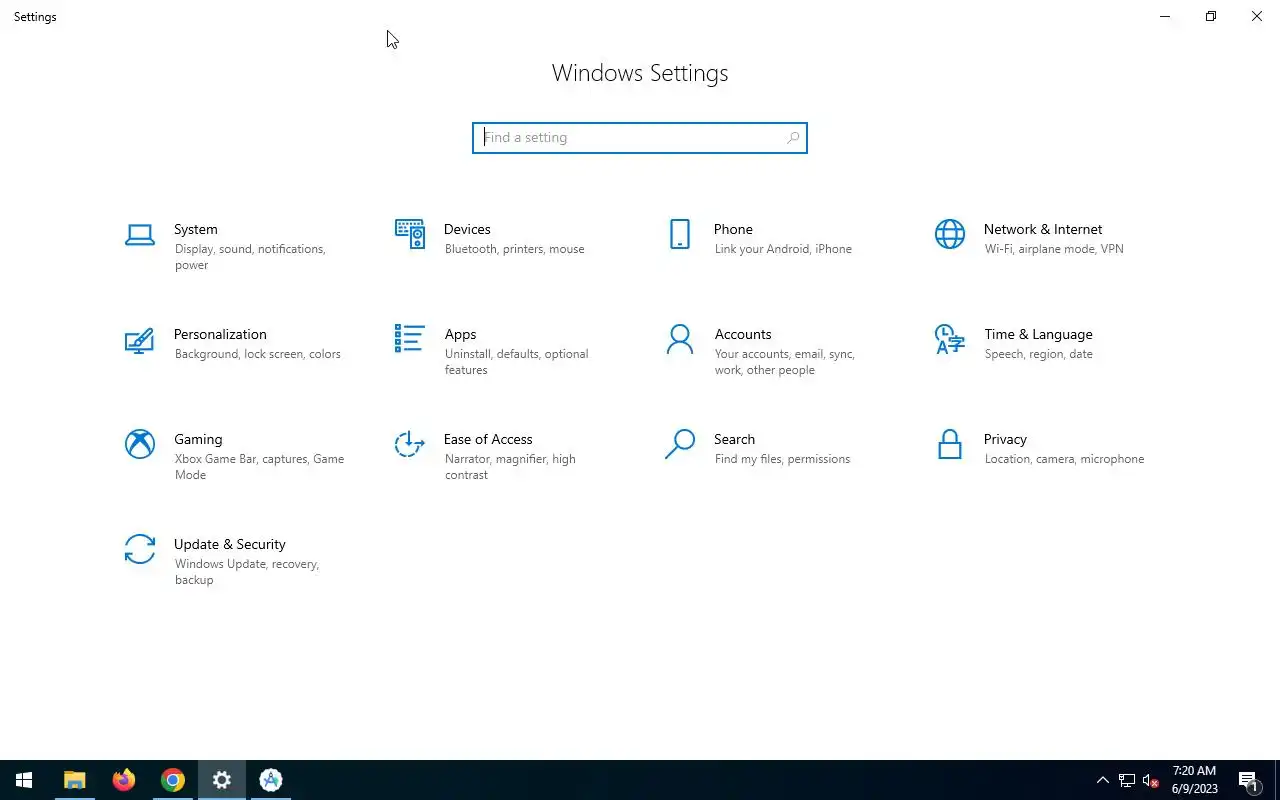The width and height of the screenshot is (1280, 800).
Task: Open the Windows Start menu
Action: coord(24,780)
